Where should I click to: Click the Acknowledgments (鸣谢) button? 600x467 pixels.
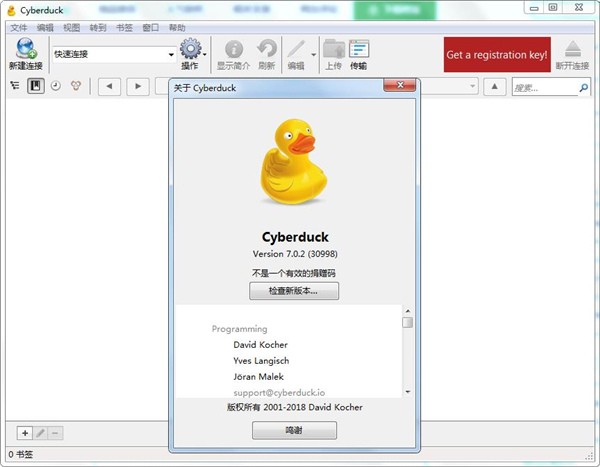(x=294, y=430)
